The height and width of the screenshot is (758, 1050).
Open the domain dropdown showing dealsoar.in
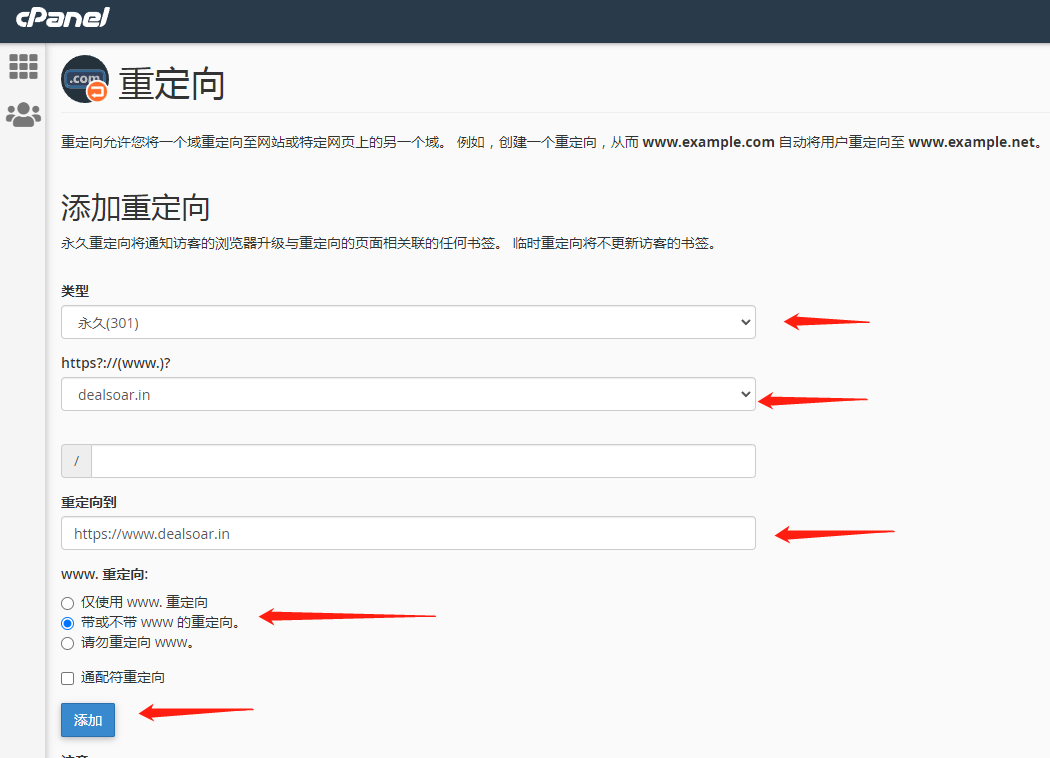pyautogui.click(x=408, y=394)
